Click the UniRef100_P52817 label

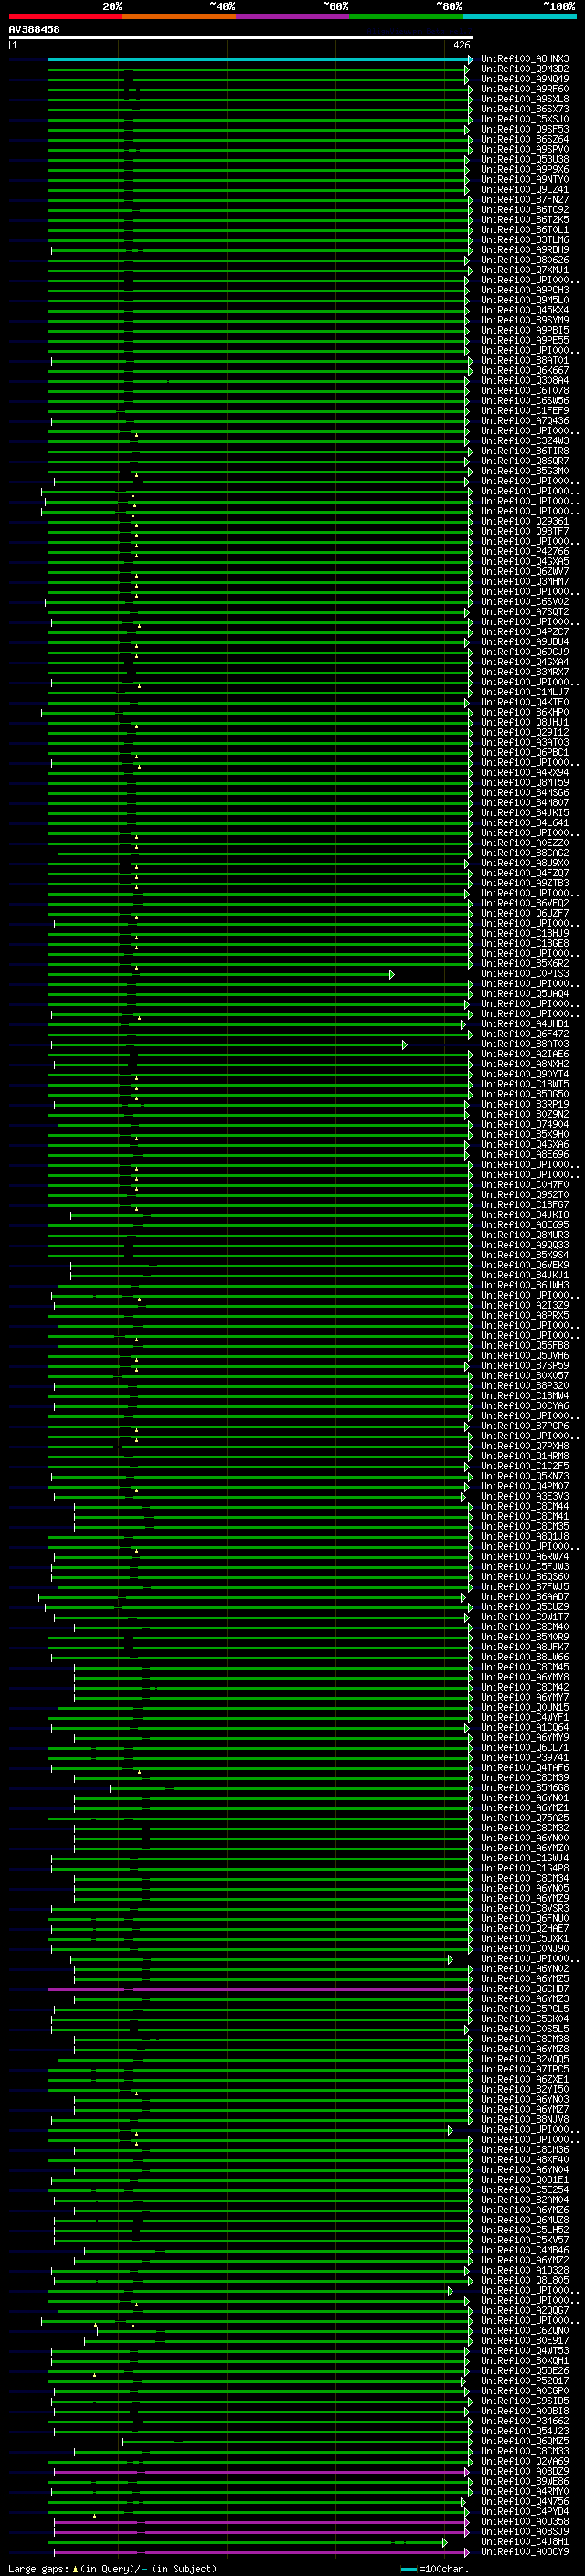coord(525,2380)
